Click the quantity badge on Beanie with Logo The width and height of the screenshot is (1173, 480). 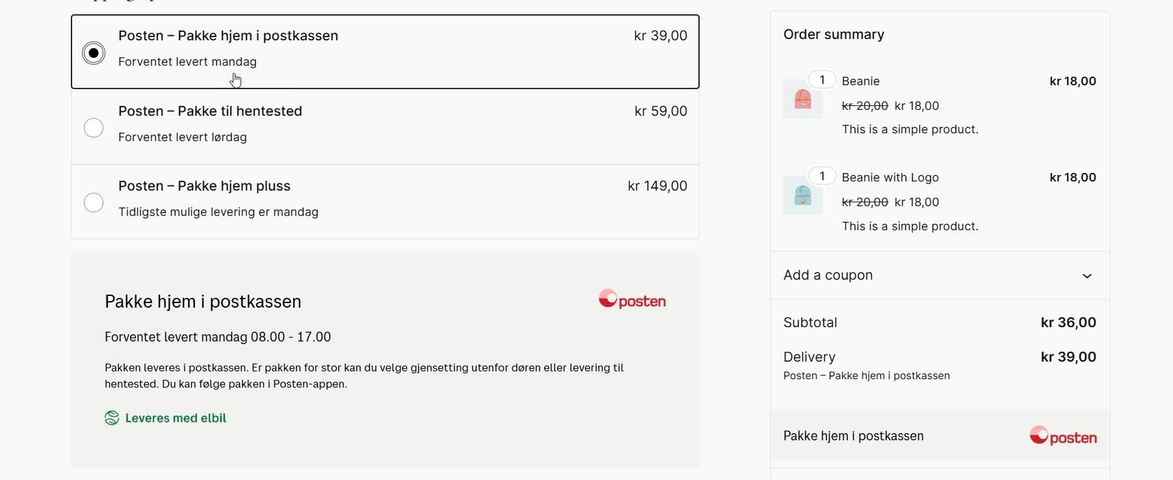click(822, 176)
